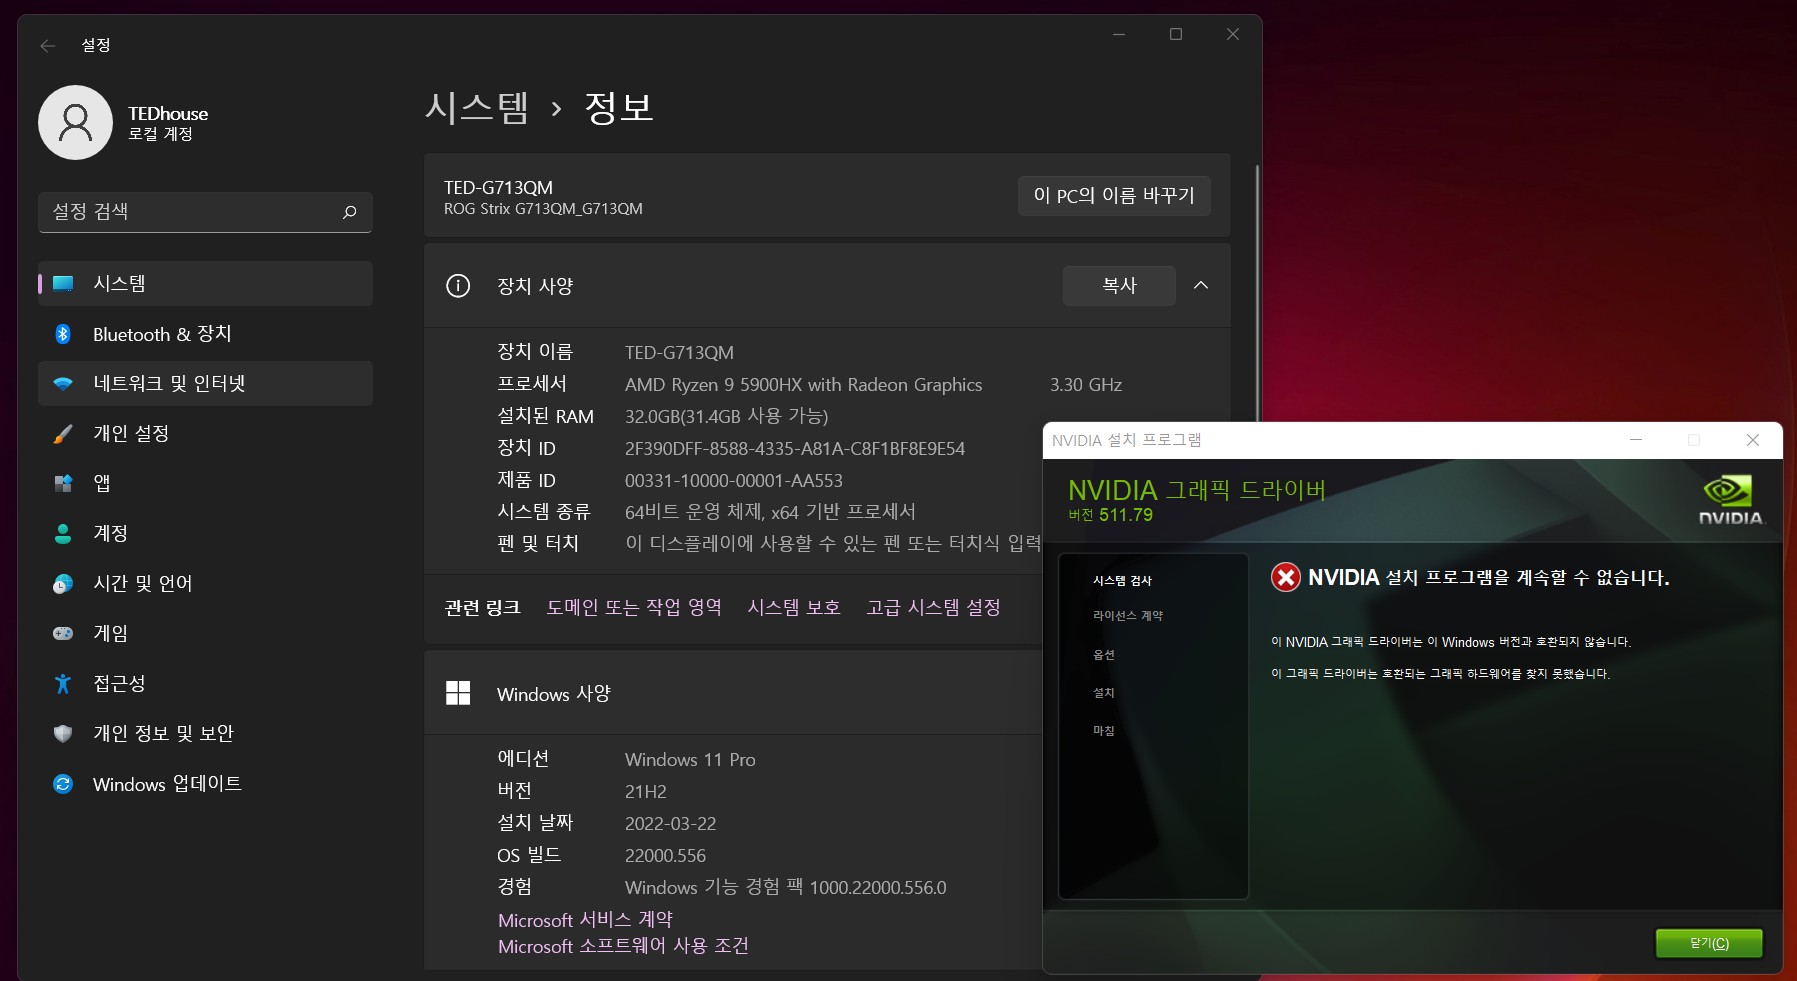Open 앱 settings category

tap(205, 484)
